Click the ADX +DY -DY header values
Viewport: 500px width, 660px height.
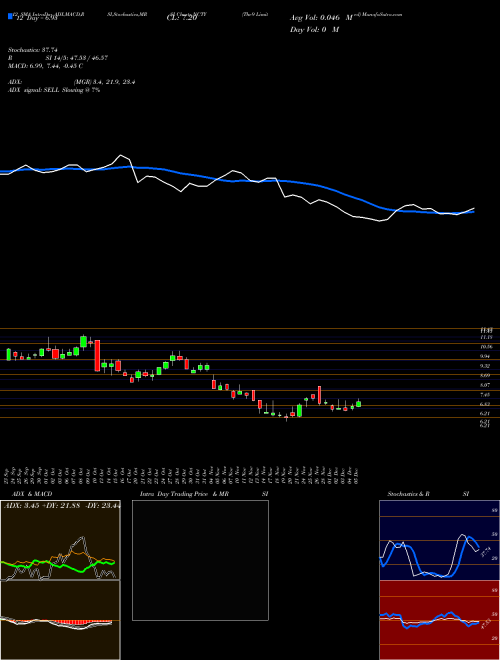(62, 506)
